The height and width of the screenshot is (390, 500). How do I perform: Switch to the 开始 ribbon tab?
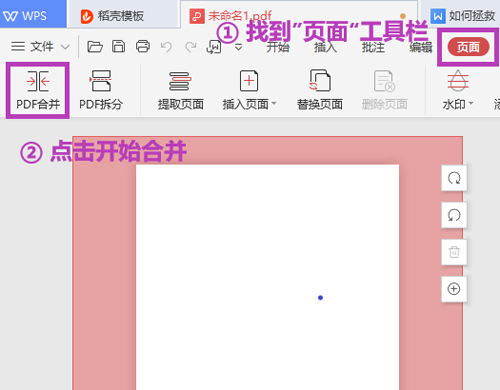(278, 47)
